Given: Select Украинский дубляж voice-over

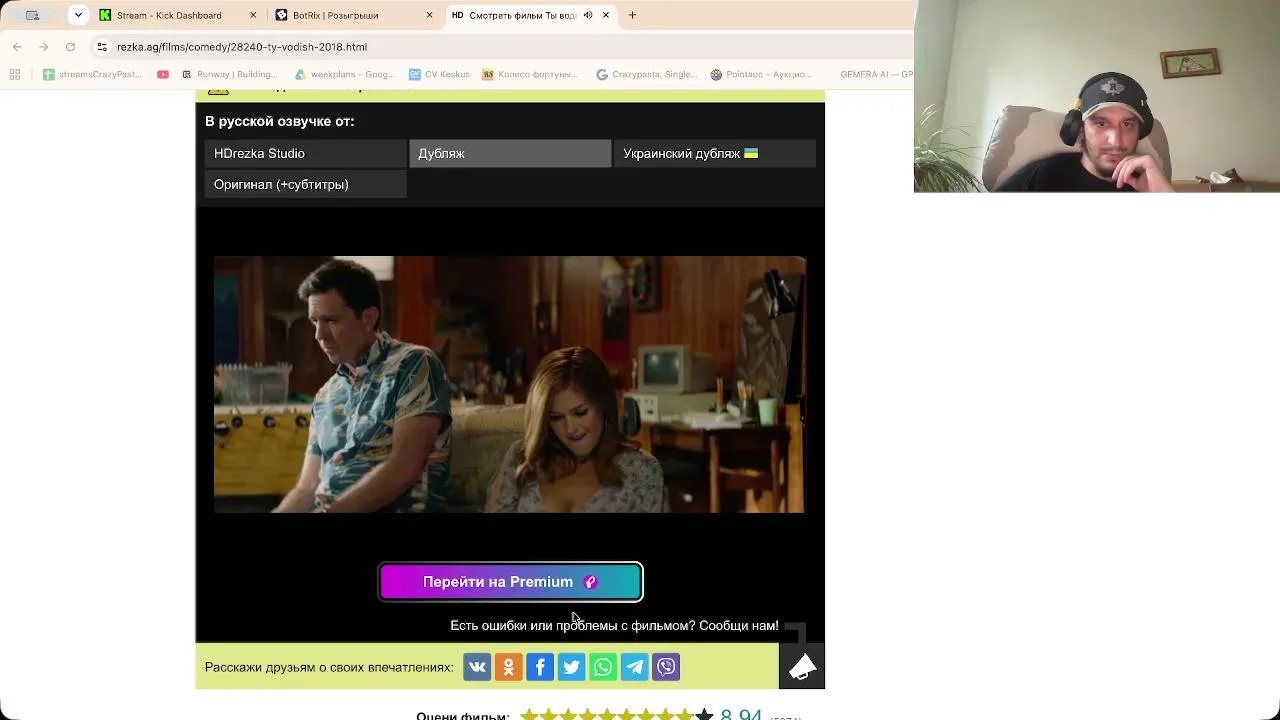Looking at the screenshot, I should (x=715, y=153).
